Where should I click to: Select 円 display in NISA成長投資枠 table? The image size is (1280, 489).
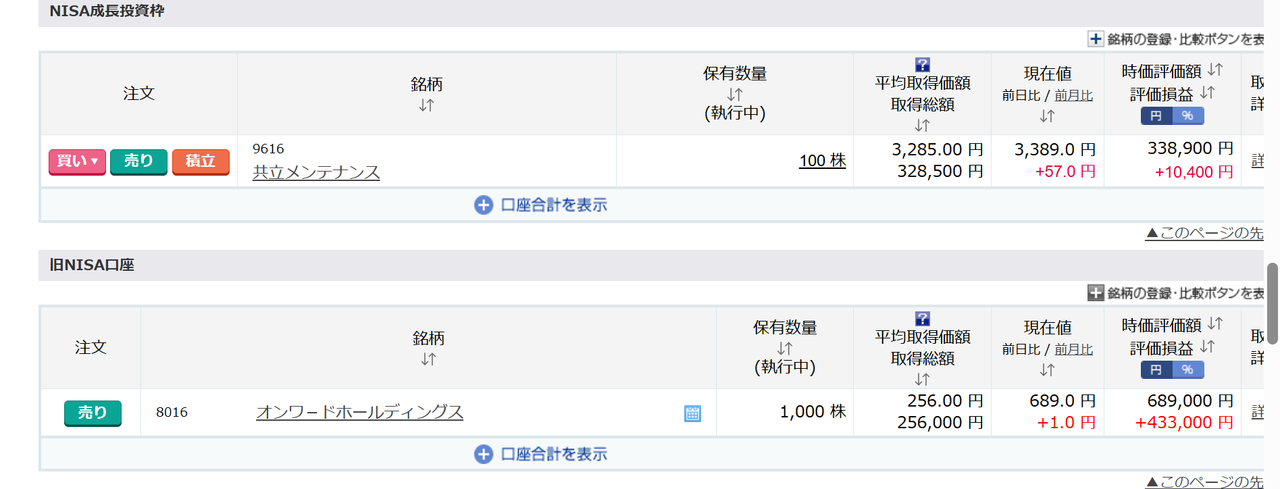point(1157,116)
